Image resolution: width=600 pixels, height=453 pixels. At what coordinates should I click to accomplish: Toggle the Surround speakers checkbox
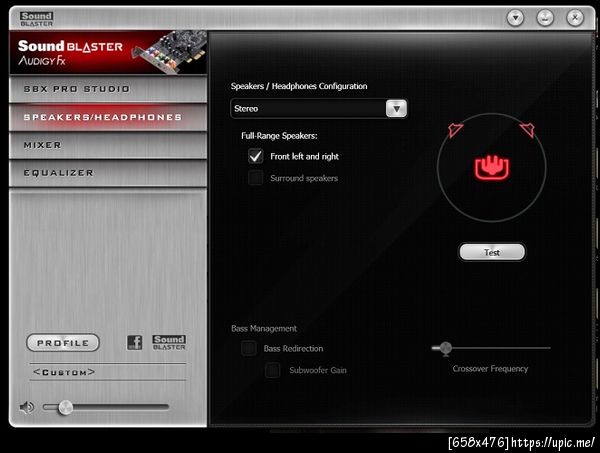pos(256,178)
